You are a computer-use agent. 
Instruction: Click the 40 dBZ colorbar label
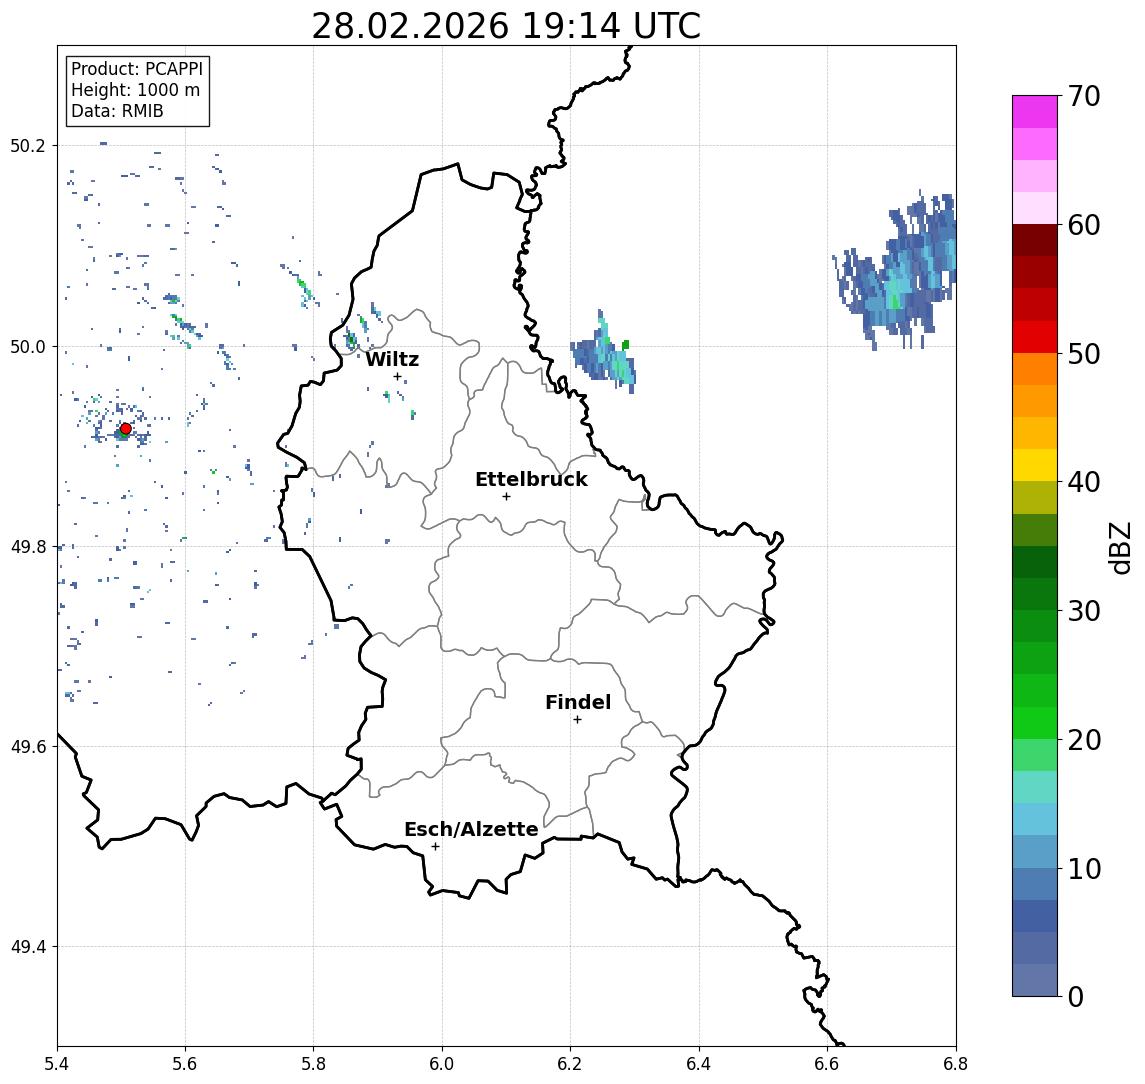coord(1084,482)
